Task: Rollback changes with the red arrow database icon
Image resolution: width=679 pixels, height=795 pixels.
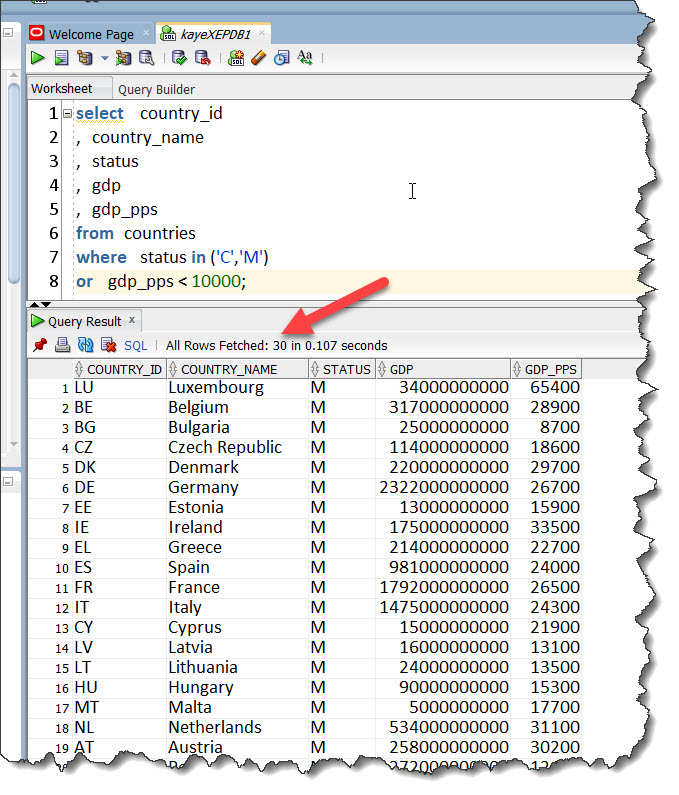Action: point(203,58)
